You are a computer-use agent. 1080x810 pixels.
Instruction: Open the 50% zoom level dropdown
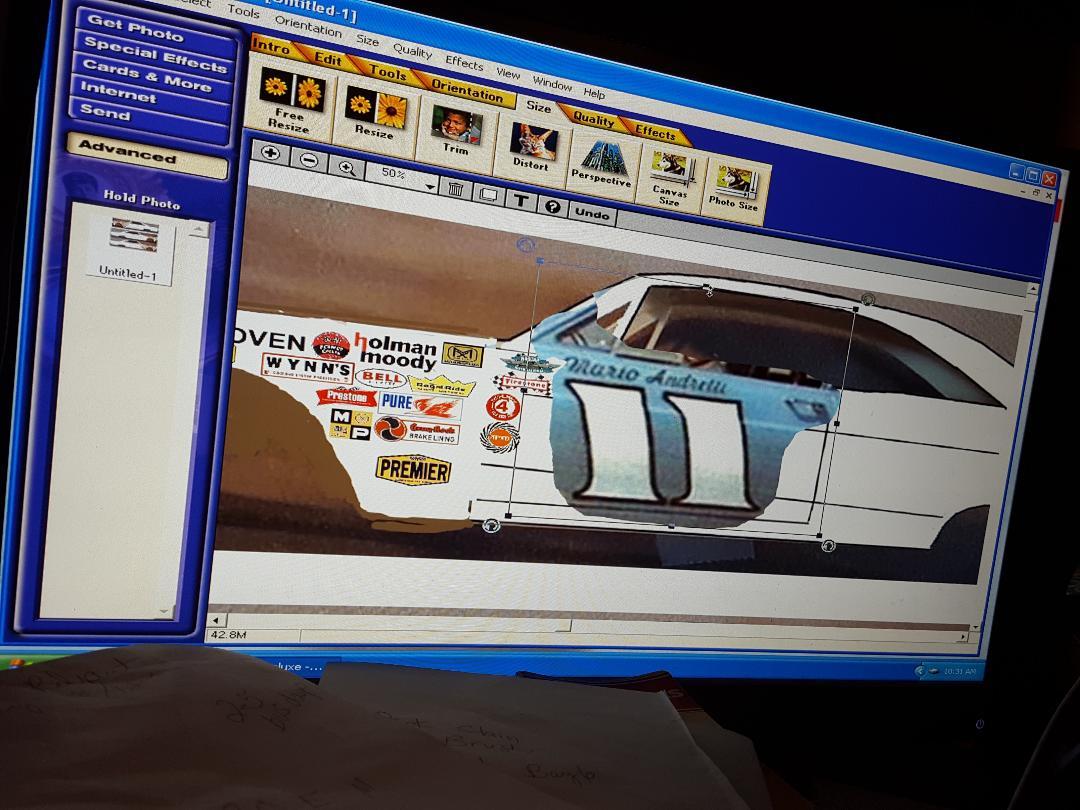coord(431,186)
